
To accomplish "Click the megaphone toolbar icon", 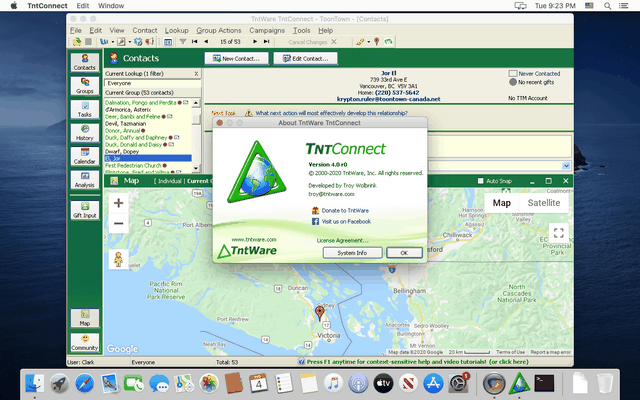I will coord(150,42).
